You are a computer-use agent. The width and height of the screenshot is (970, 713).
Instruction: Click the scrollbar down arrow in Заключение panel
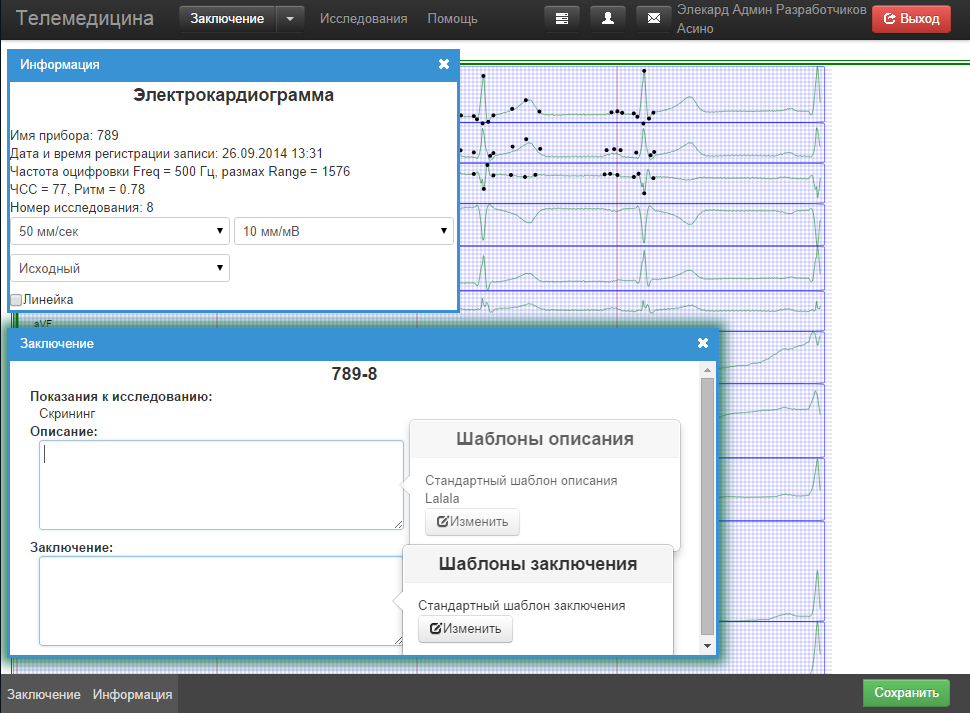pyautogui.click(x=707, y=646)
